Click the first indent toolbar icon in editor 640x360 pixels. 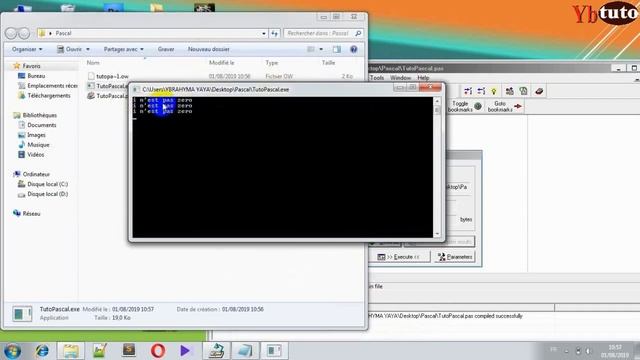[x=468, y=91]
